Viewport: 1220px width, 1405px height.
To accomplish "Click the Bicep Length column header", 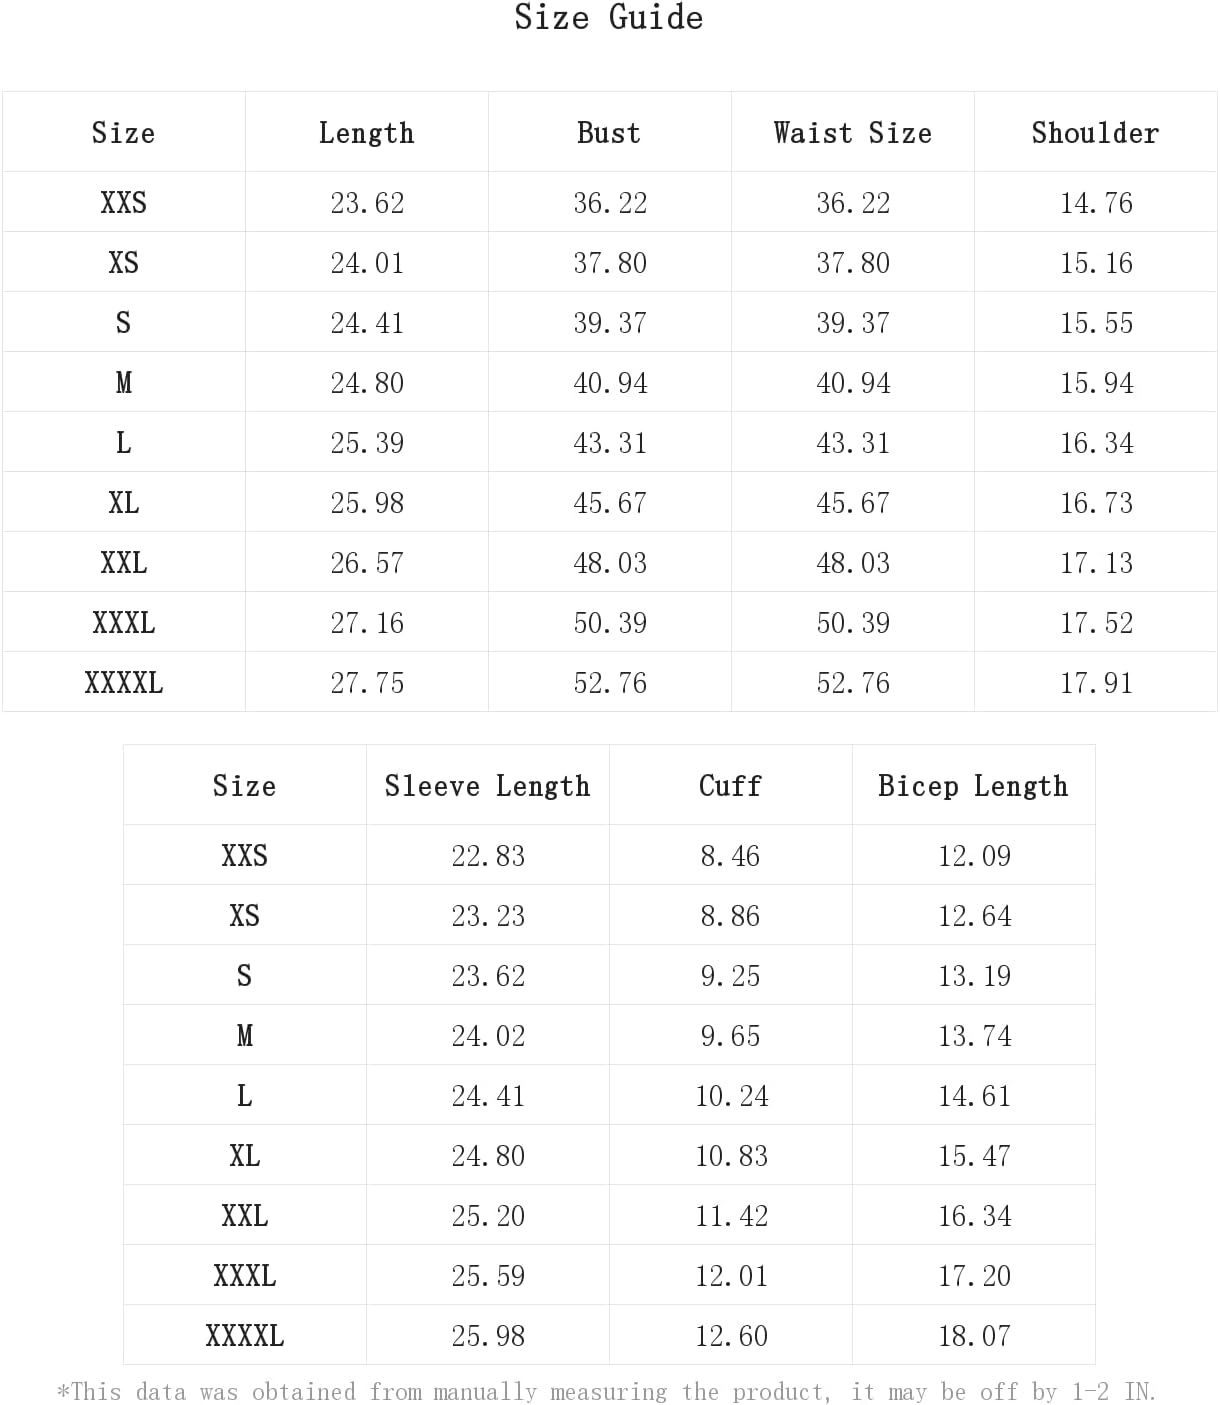I will [x=973, y=786].
